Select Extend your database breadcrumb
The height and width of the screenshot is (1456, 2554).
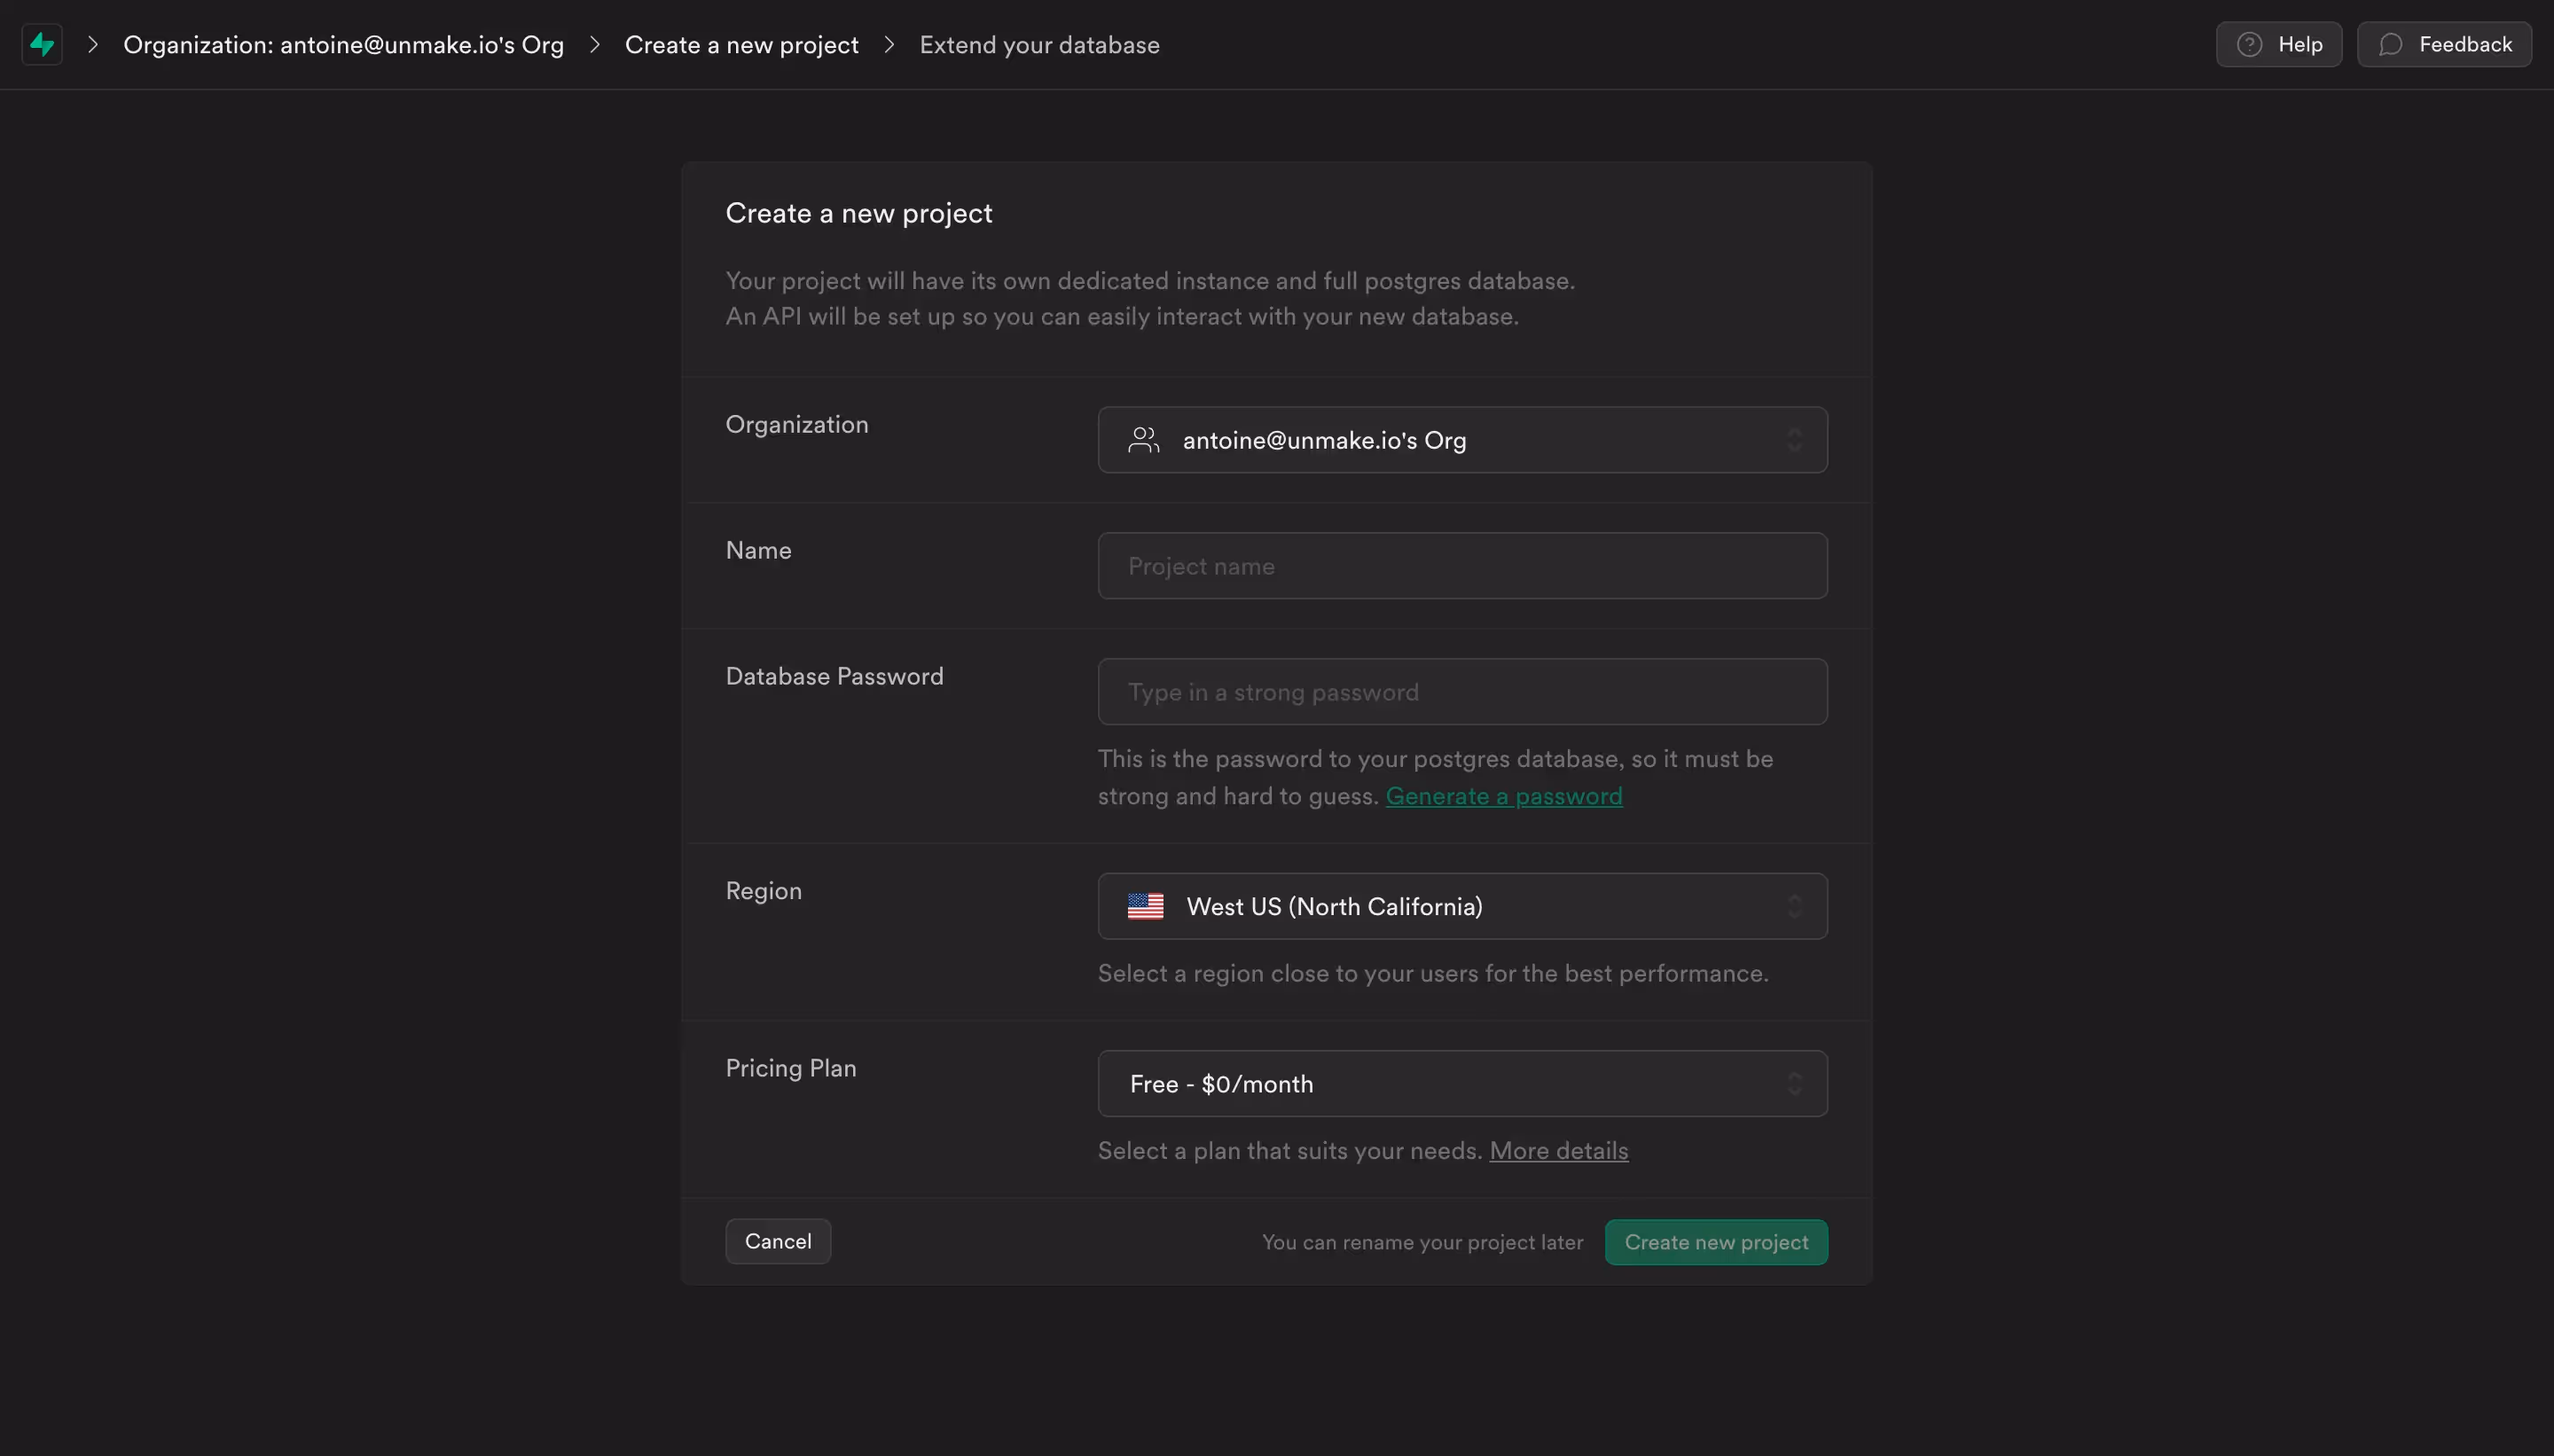[1039, 45]
